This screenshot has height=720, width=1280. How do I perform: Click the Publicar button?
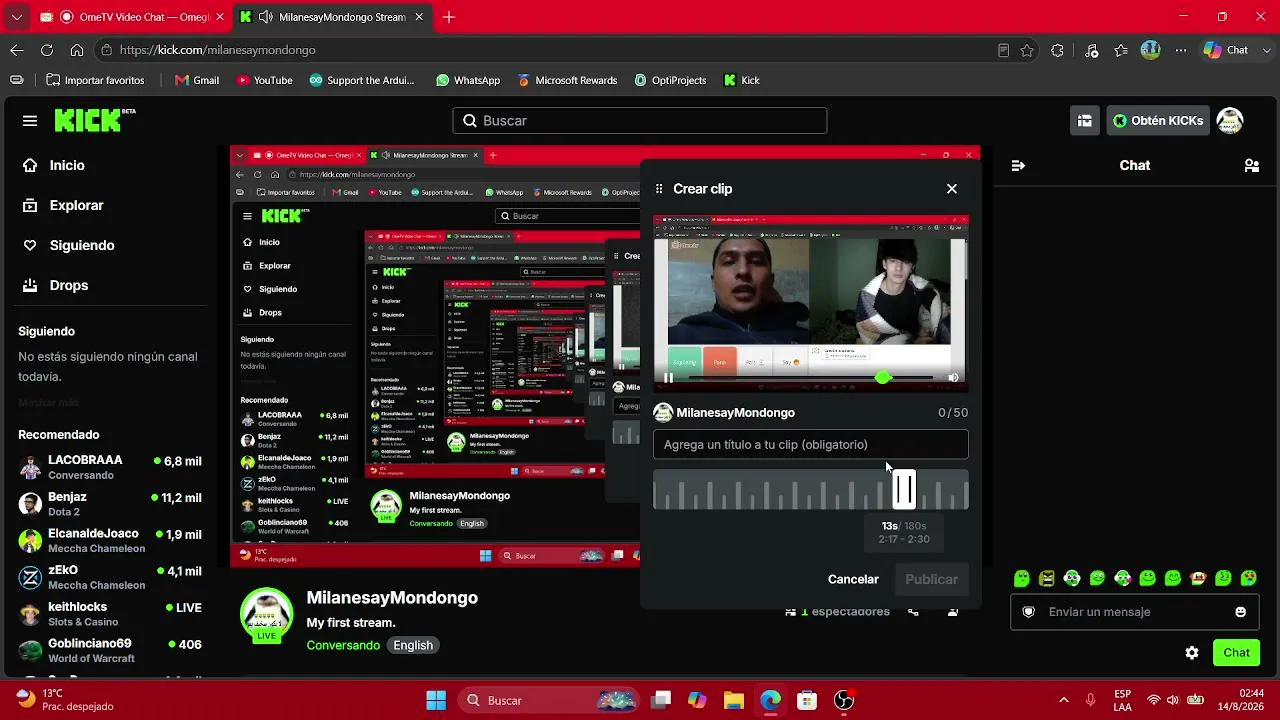coord(931,579)
